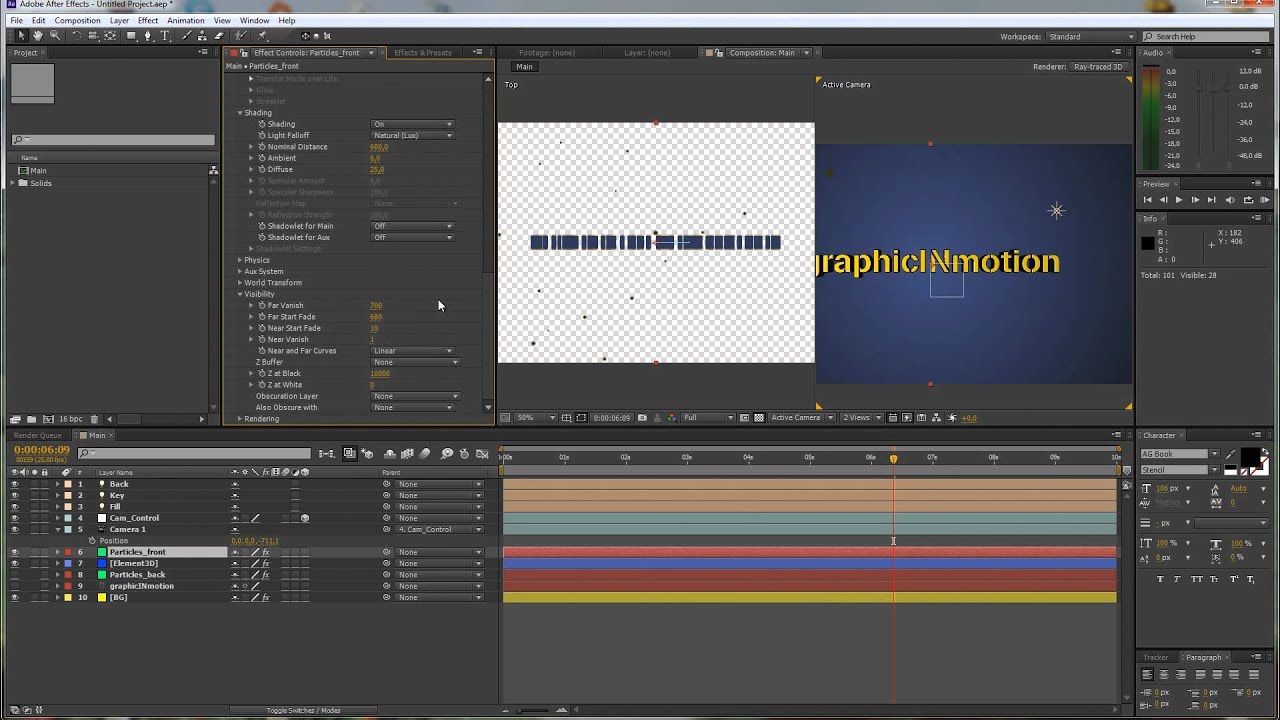Open the Light Falloff dropdown
Screen dimensions: 1280x720
coord(413,135)
